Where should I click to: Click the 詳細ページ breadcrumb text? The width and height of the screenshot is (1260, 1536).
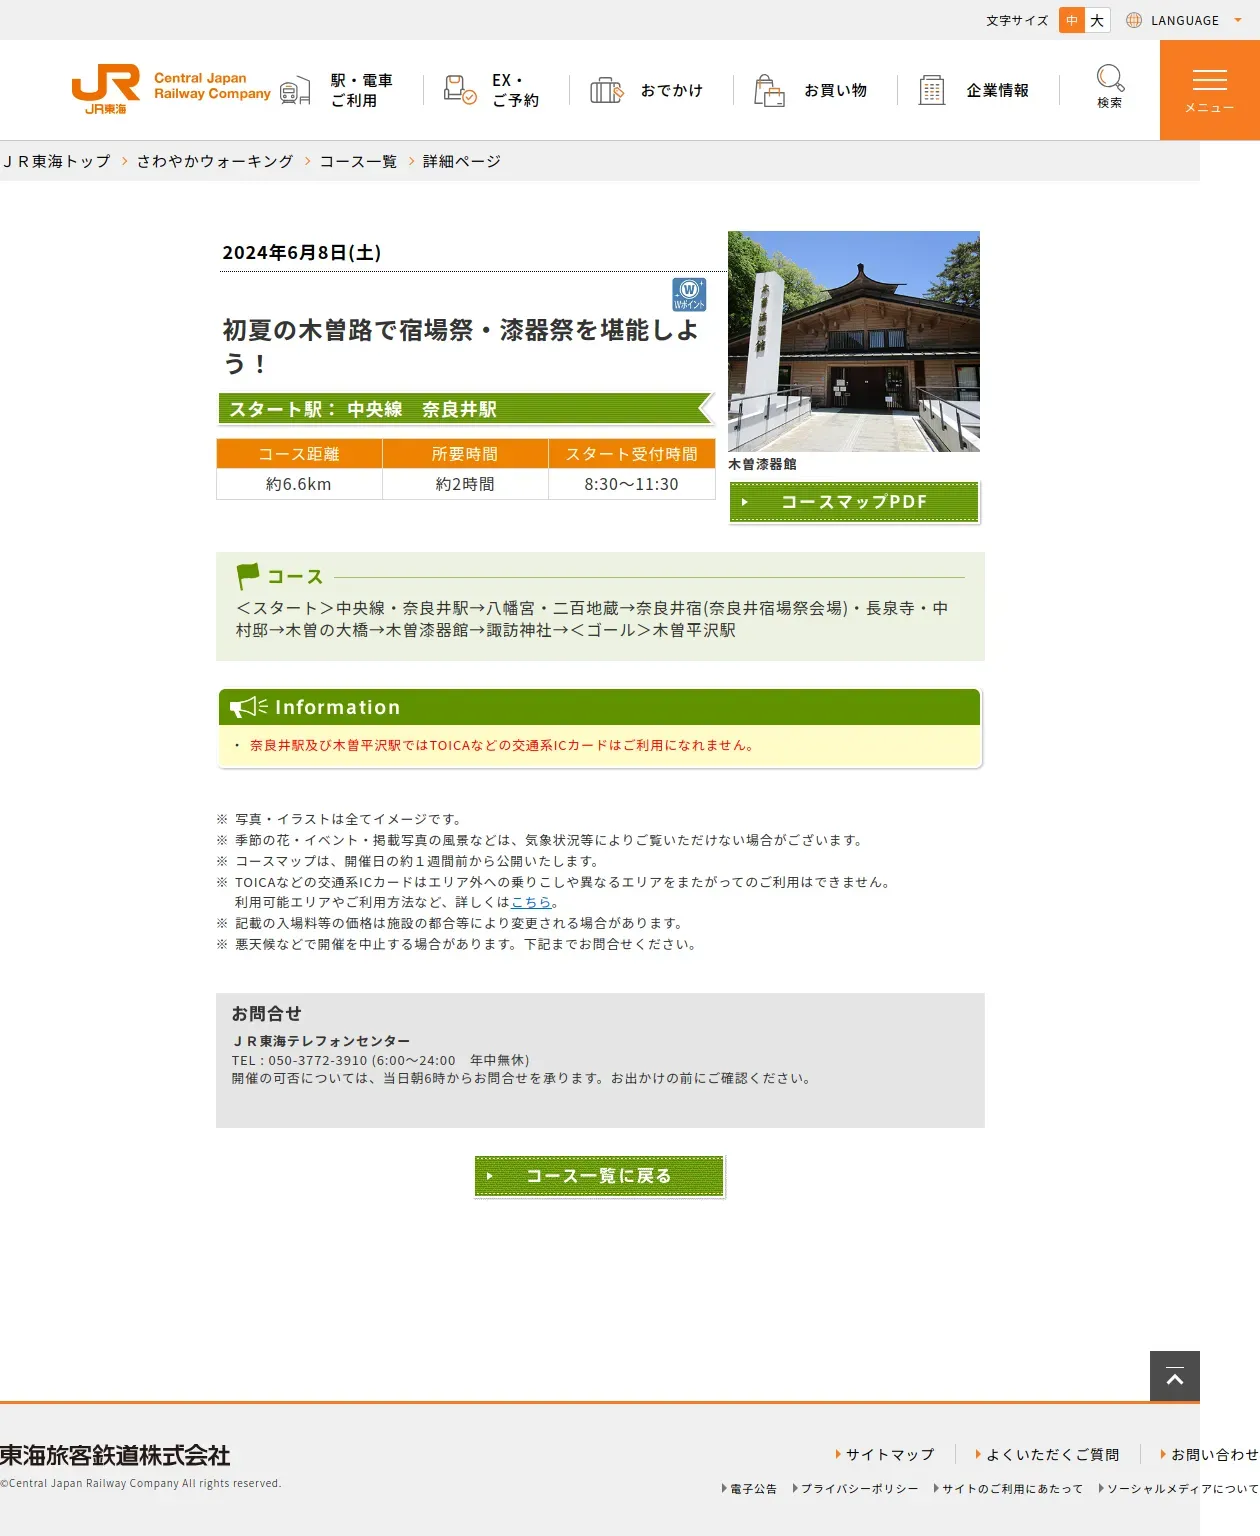[461, 161]
